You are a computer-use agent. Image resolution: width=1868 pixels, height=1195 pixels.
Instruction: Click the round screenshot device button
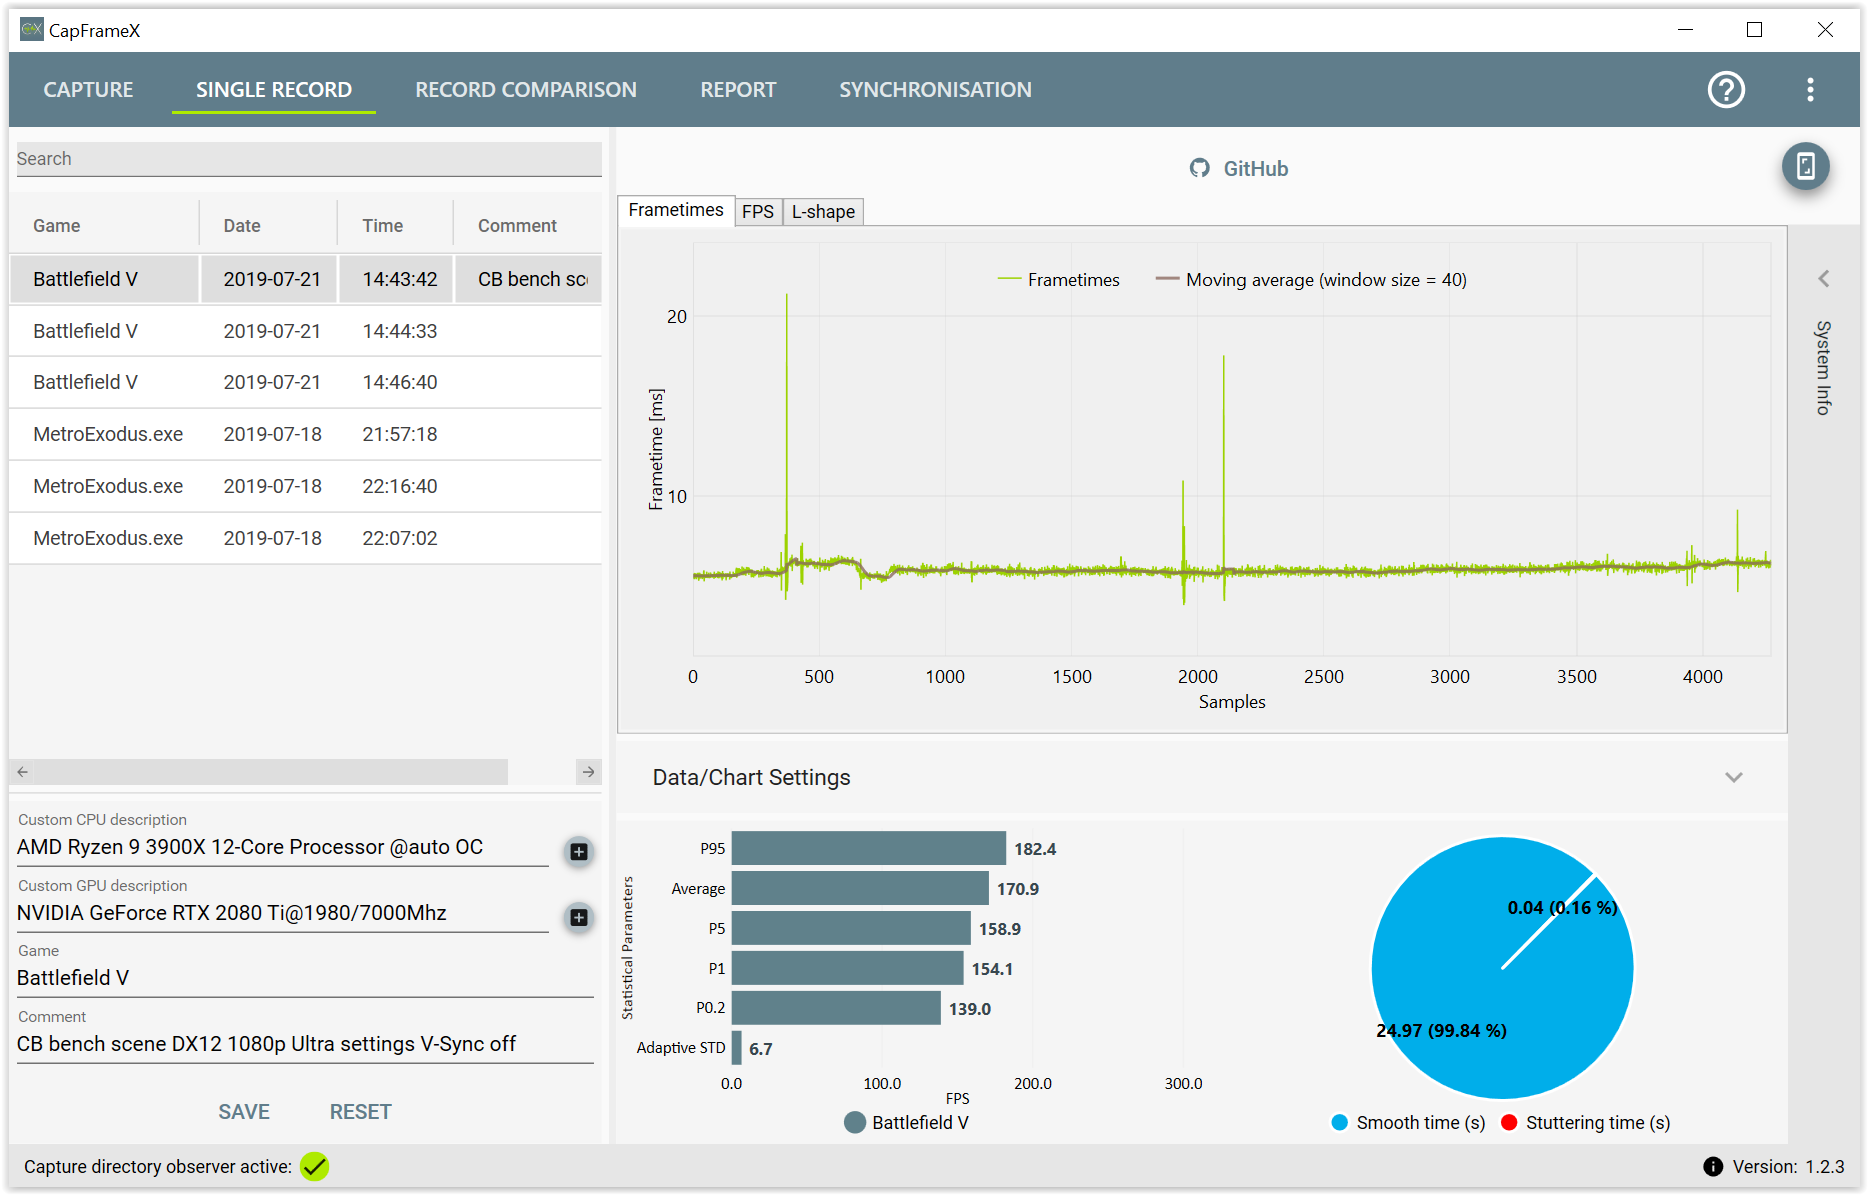[x=1805, y=166]
